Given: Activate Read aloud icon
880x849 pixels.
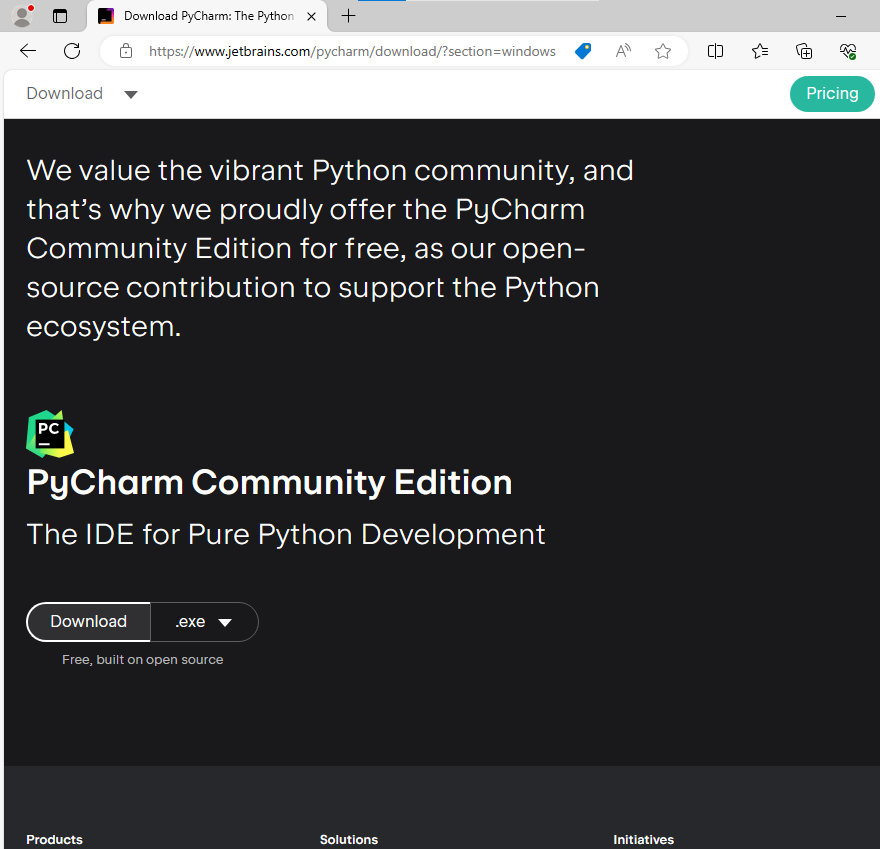Looking at the screenshot, I should 623,51.
